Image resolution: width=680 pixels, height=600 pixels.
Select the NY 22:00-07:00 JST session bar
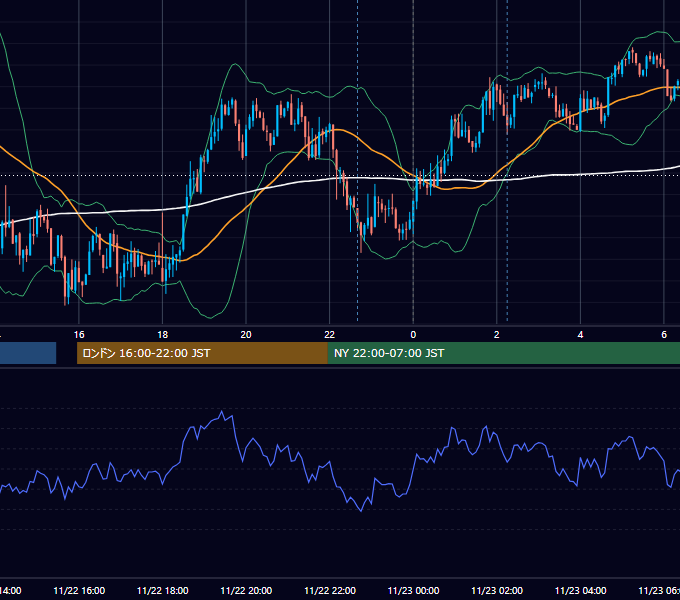503,353
